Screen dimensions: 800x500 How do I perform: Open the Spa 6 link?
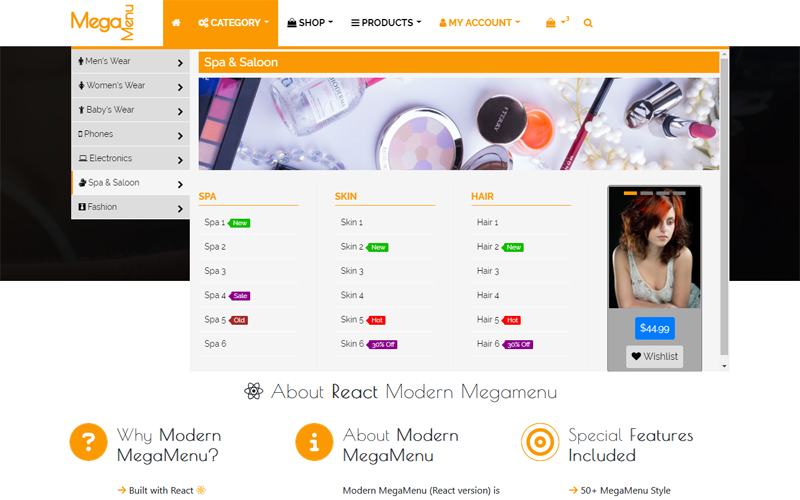pyautogui.click(x=215, y=344)
